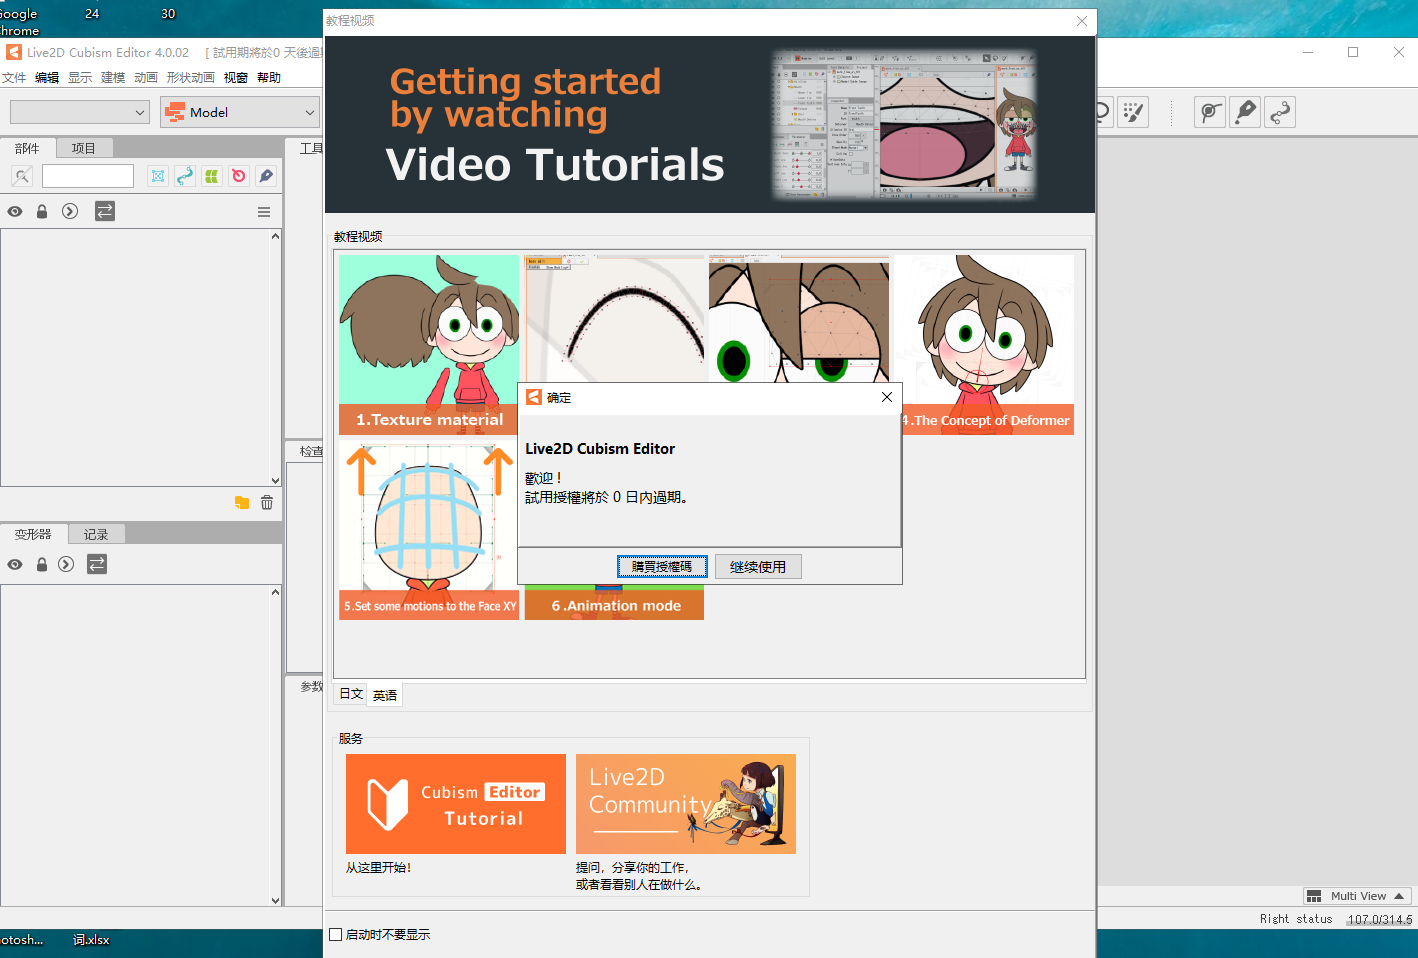The width and height of the screenshot is (1418, 958).
Task: Switch to the 变形器 tab
Action: tap(33, 534)
